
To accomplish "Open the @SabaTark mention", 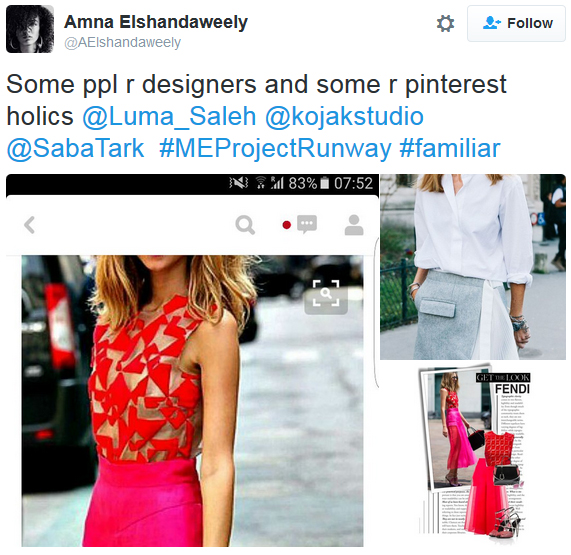I will (x=75, y=148).
